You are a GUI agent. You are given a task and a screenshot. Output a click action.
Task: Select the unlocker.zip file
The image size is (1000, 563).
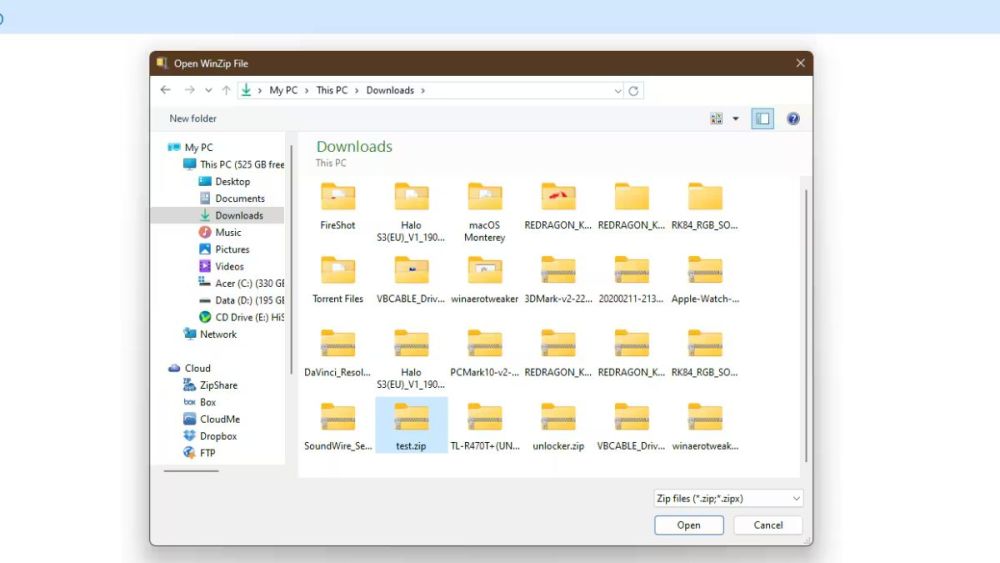pos(558,427)
